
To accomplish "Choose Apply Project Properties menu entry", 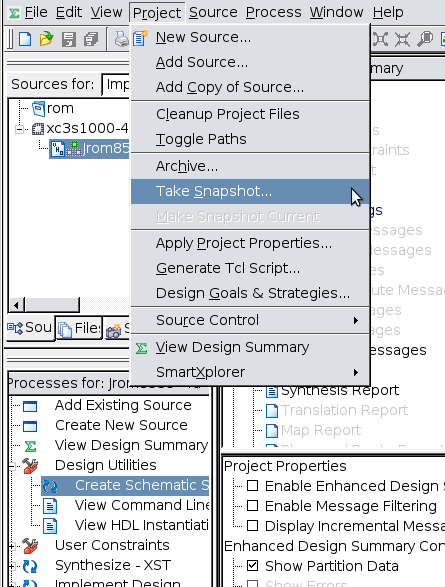I will tap(250, 244).
